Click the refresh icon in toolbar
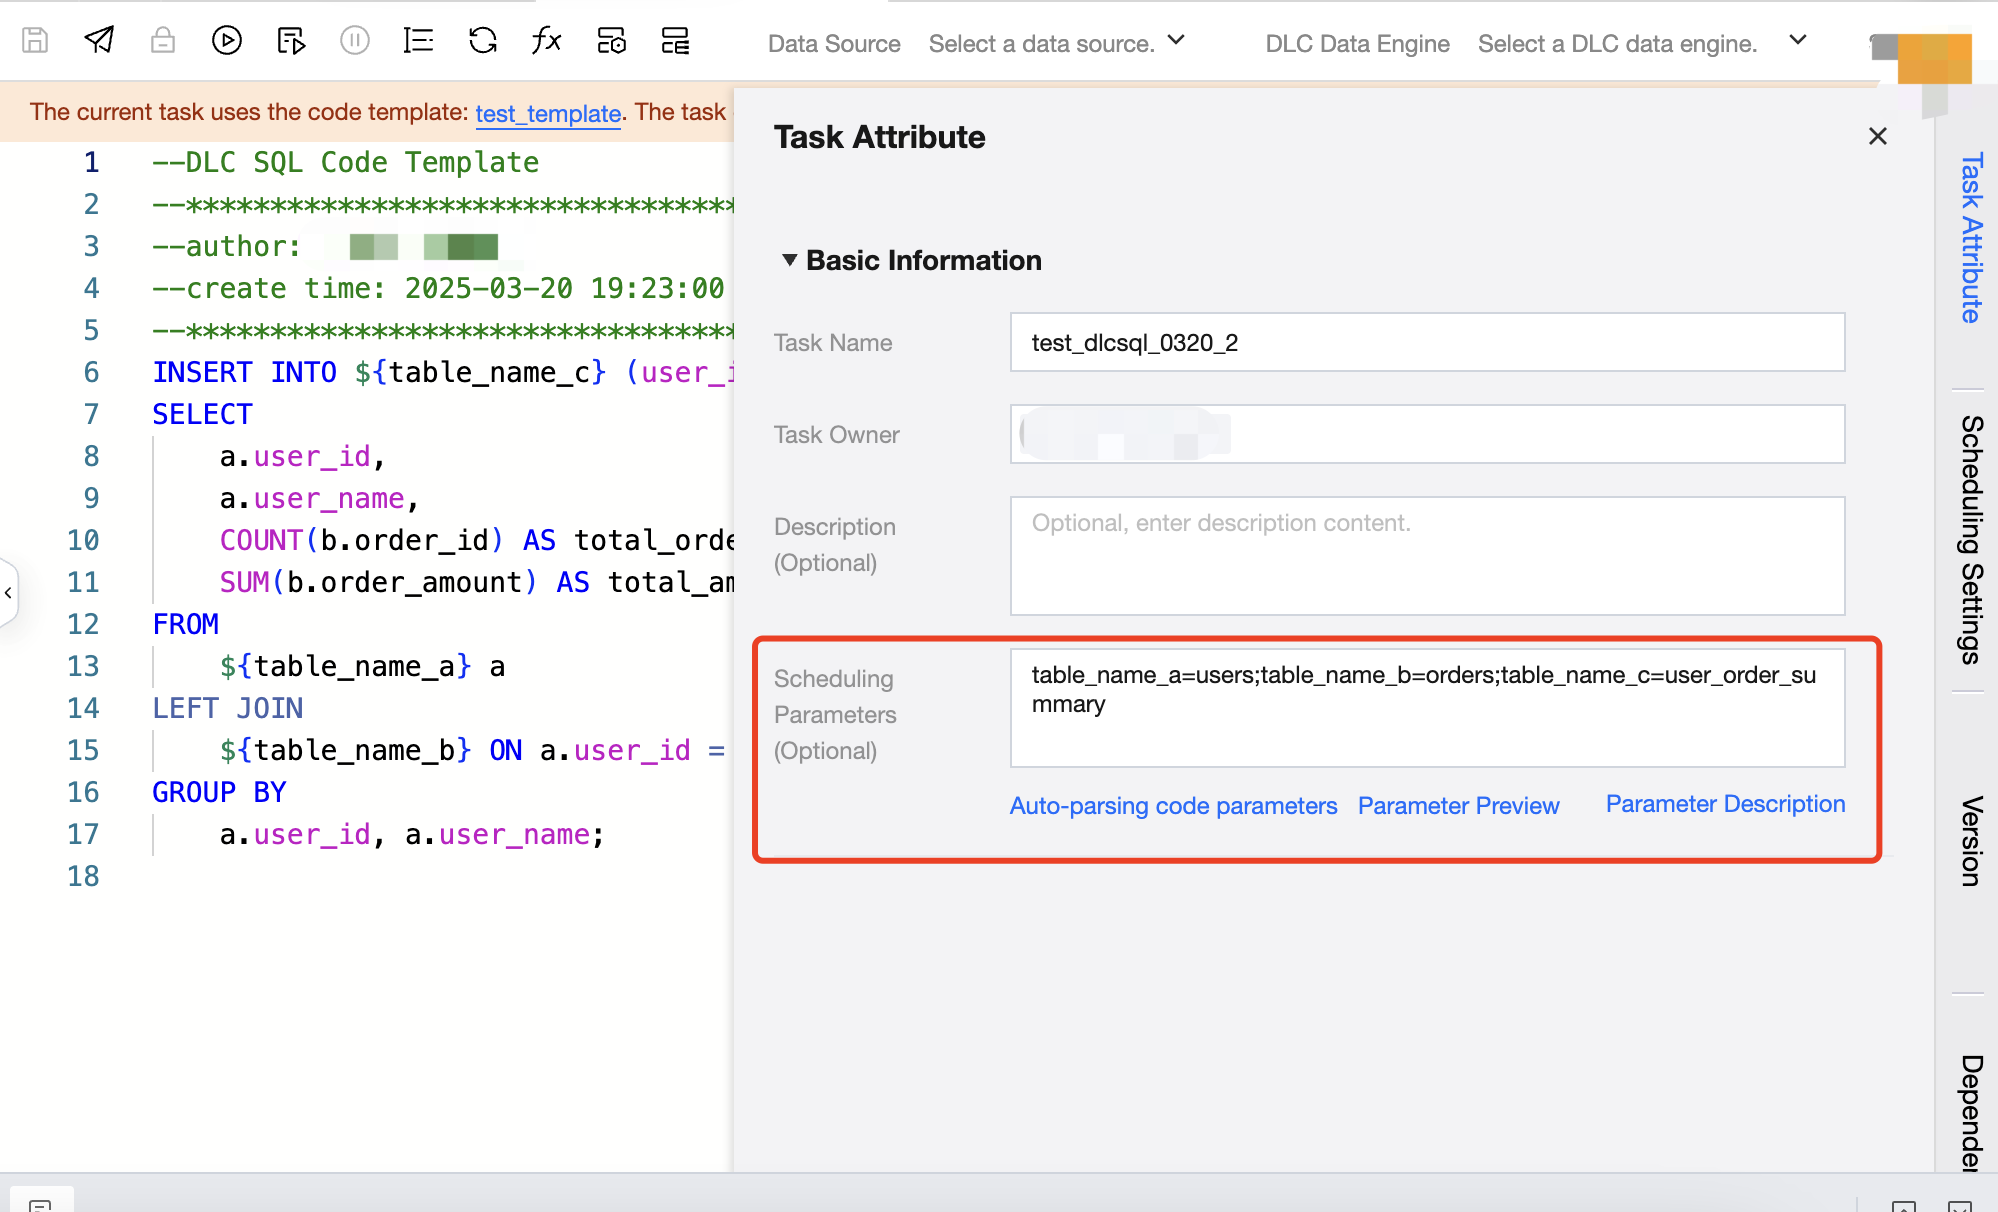 click(x=483, y=41)
